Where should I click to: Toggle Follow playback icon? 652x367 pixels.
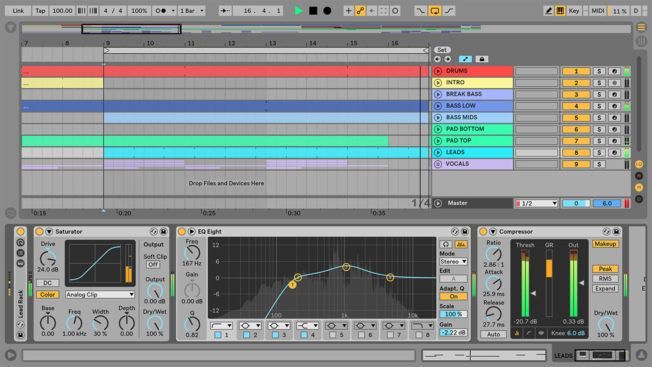(x=225, y=11)
